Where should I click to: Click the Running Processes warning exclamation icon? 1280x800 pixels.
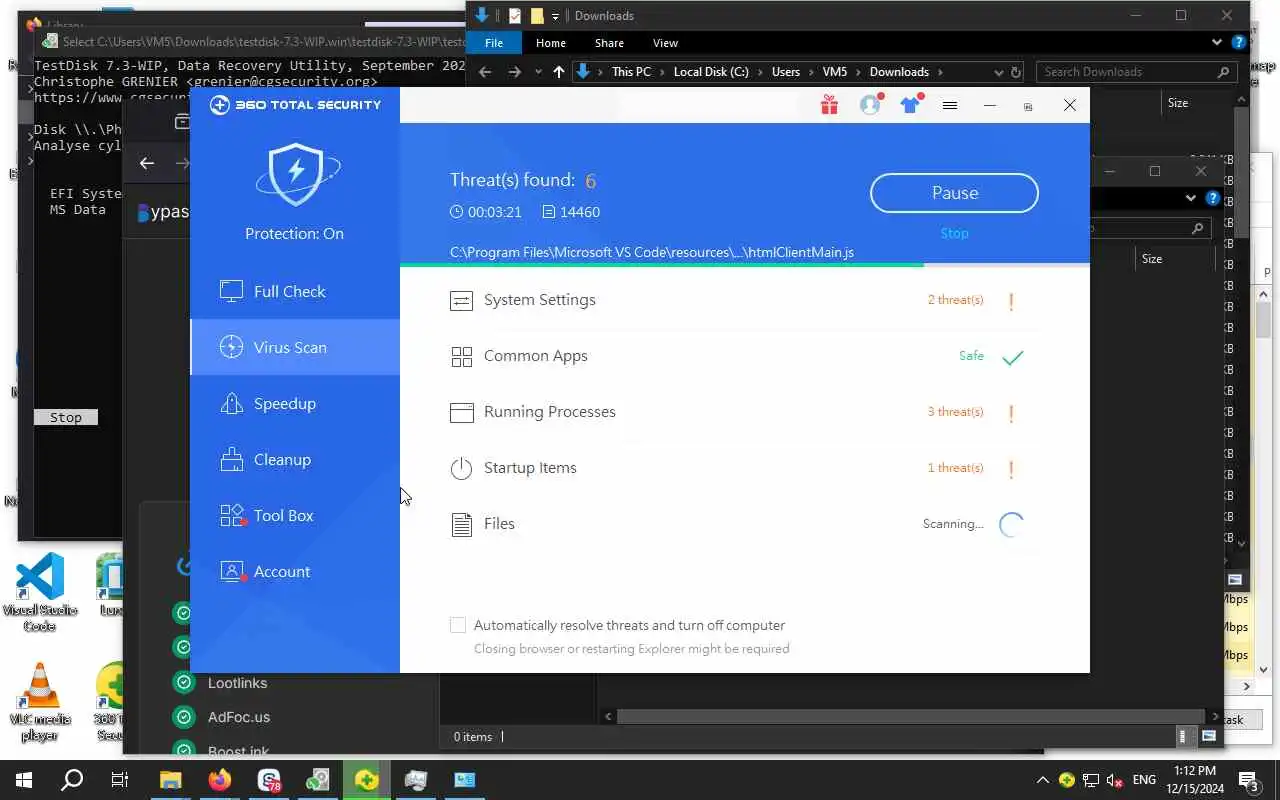(x=1011, y=412)
